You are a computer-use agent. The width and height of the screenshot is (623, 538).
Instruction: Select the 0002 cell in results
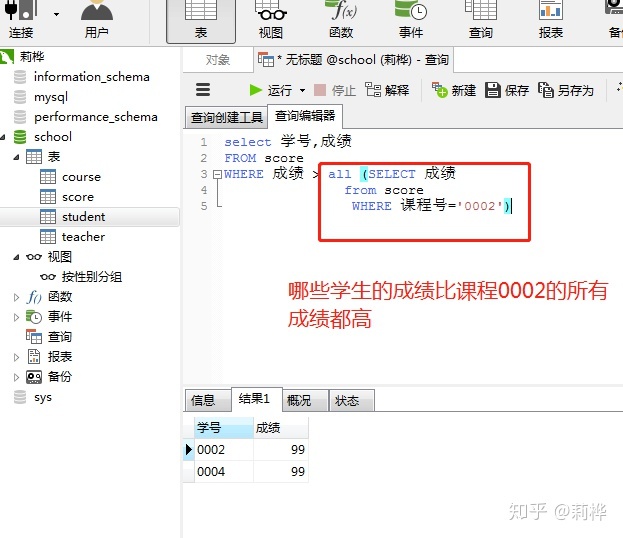pyautogui.click(x=224, y=449)
